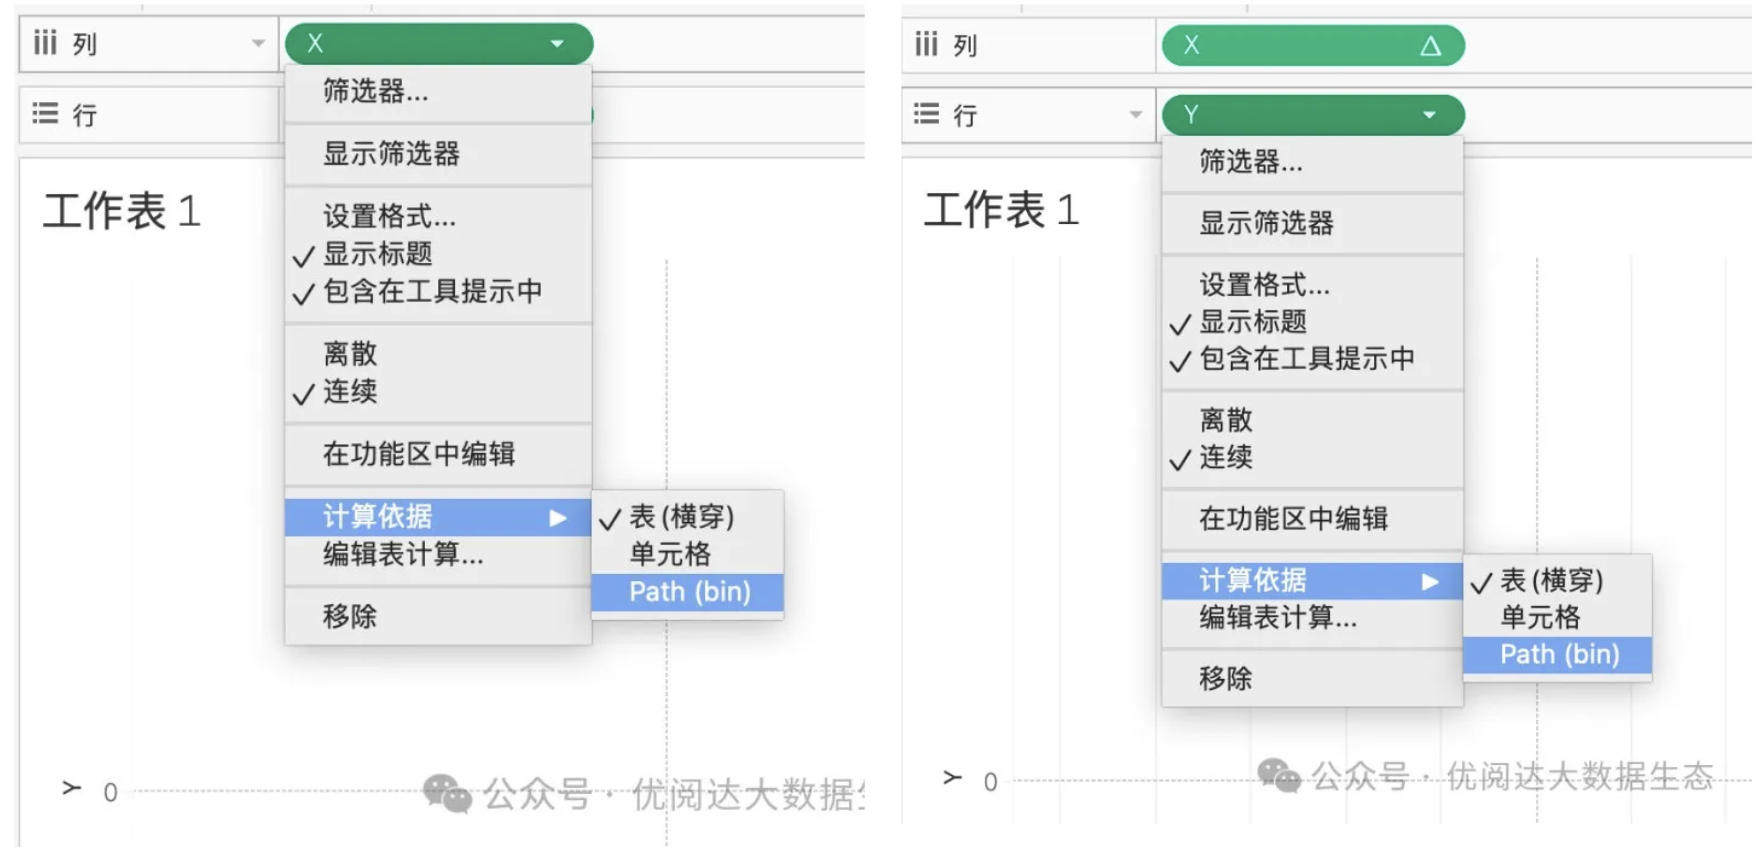Screen dimensions: 1758x854
Task: Open dropdown arrow on Y pill
Action: coord(1429,115)
